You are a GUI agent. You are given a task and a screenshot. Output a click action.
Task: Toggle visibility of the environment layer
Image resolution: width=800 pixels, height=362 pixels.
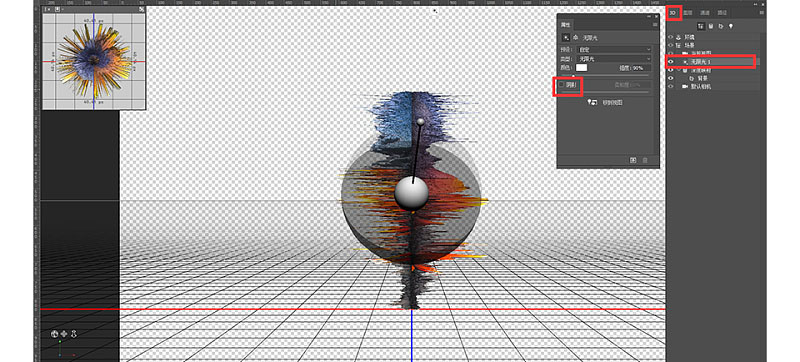point(671,37)
